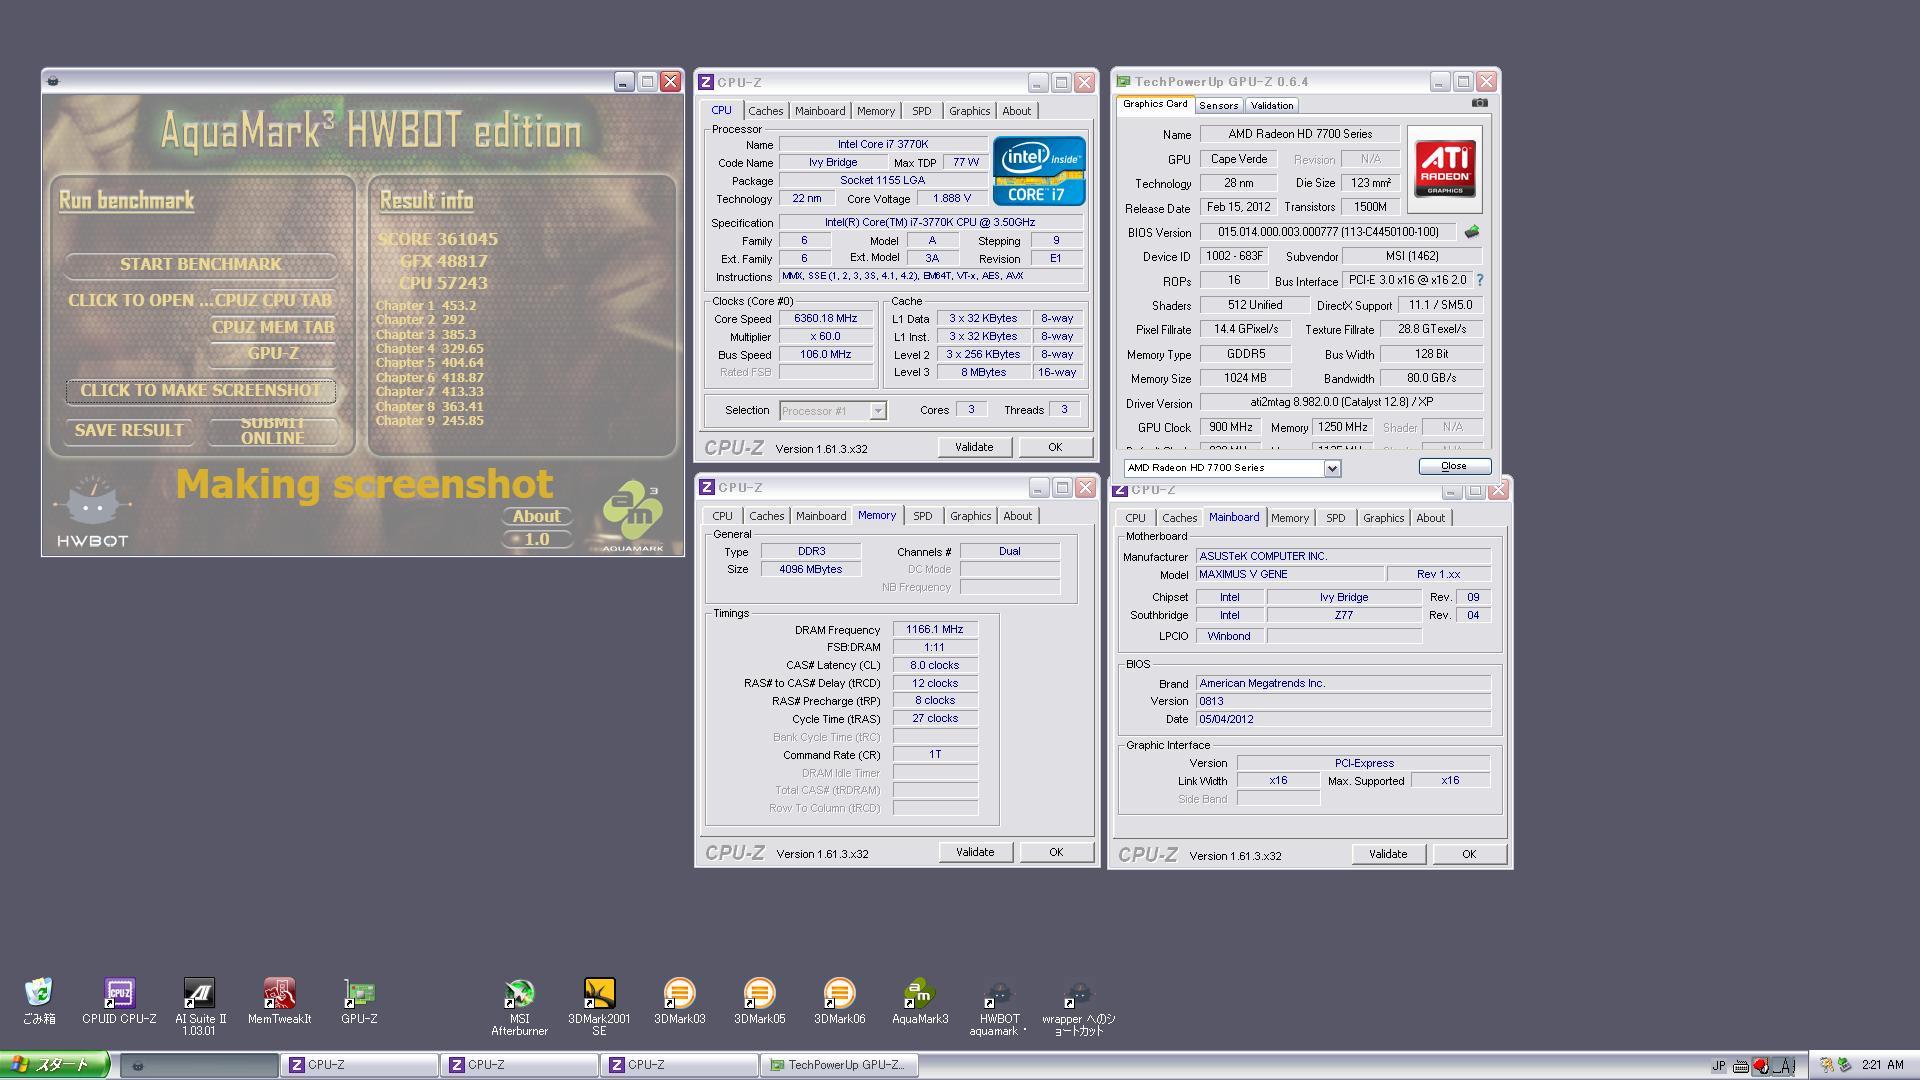Click About button in AquaMark
1920x1080 pixels.
[536, 517]
